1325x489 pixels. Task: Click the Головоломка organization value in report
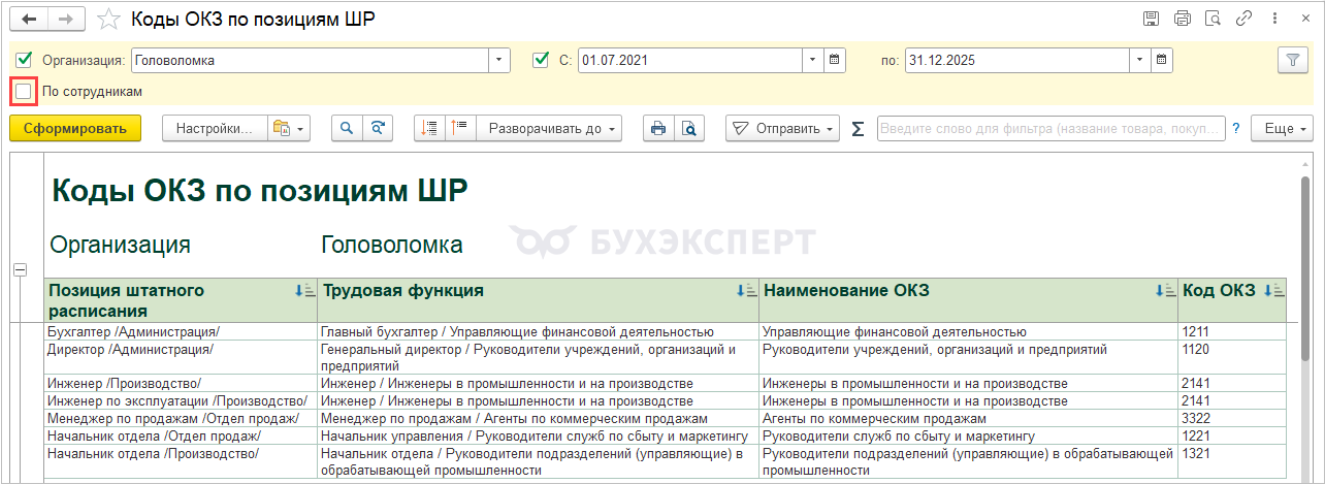pos(392,245)
